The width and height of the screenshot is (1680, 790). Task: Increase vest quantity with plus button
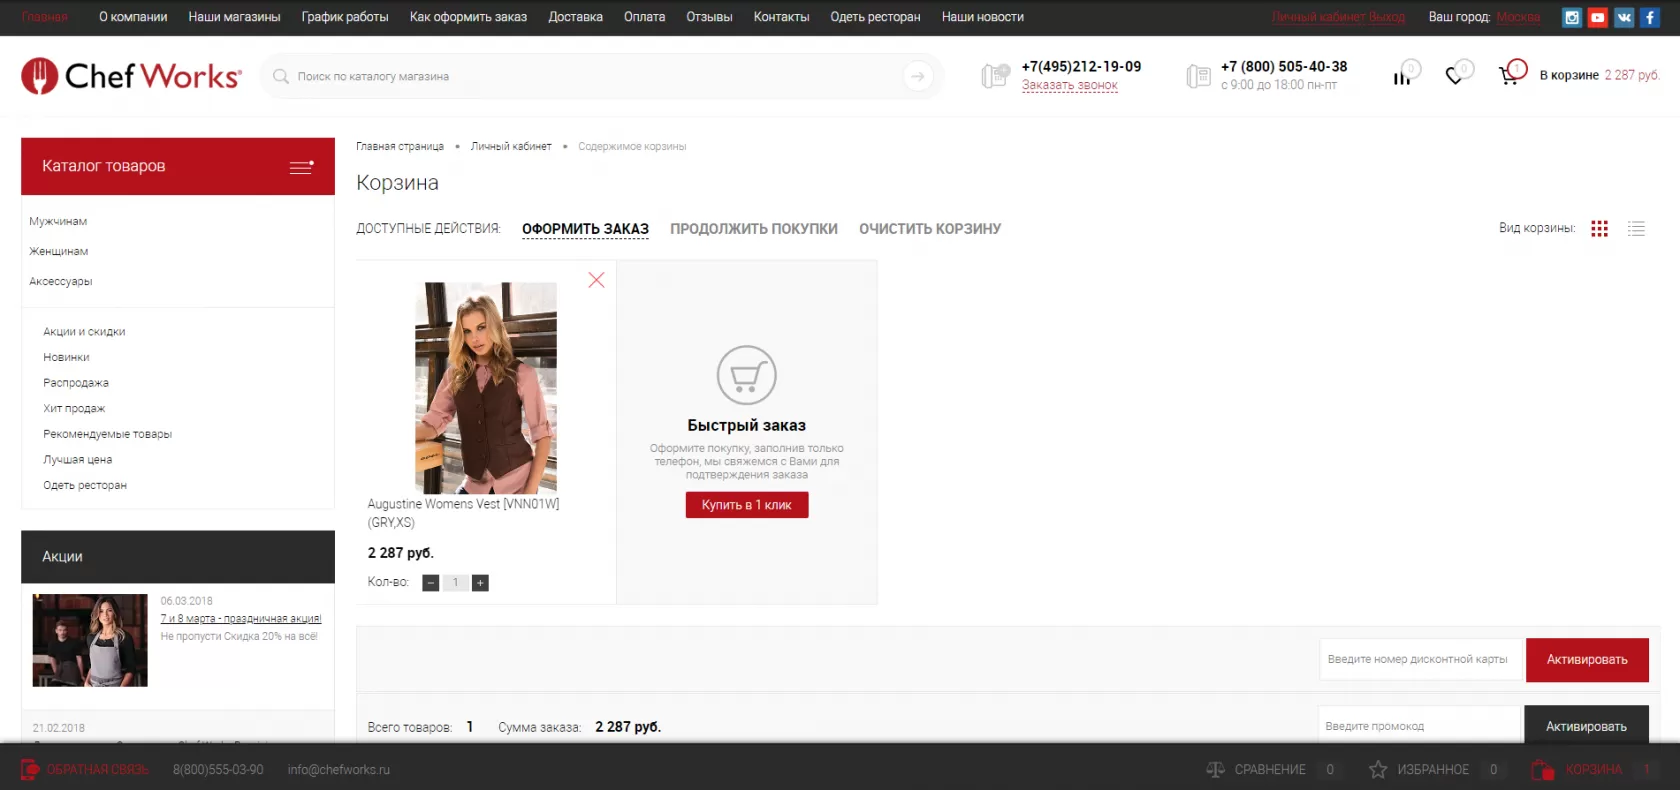[x=480, y=583]
